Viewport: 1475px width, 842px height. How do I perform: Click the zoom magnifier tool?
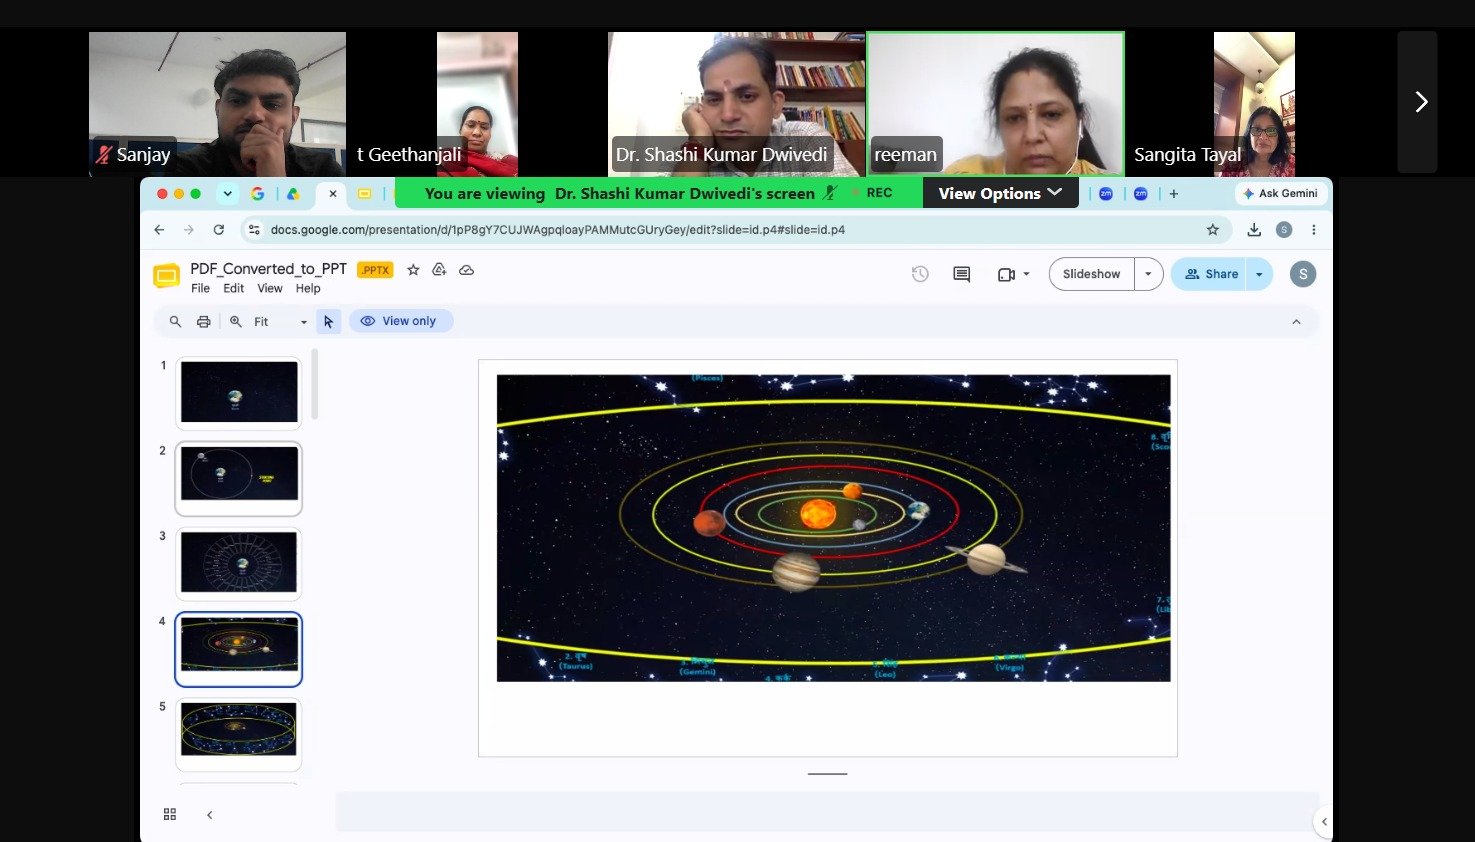tap(236, 322)
